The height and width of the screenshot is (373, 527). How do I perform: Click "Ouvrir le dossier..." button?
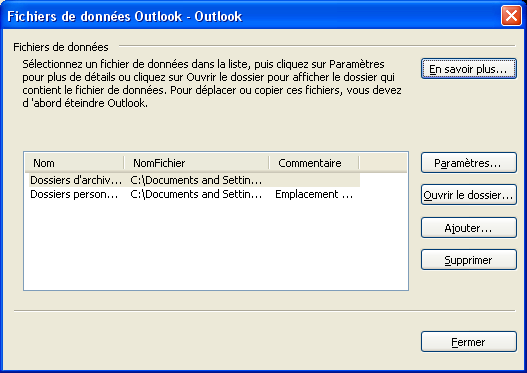click(x=469, y=195)
